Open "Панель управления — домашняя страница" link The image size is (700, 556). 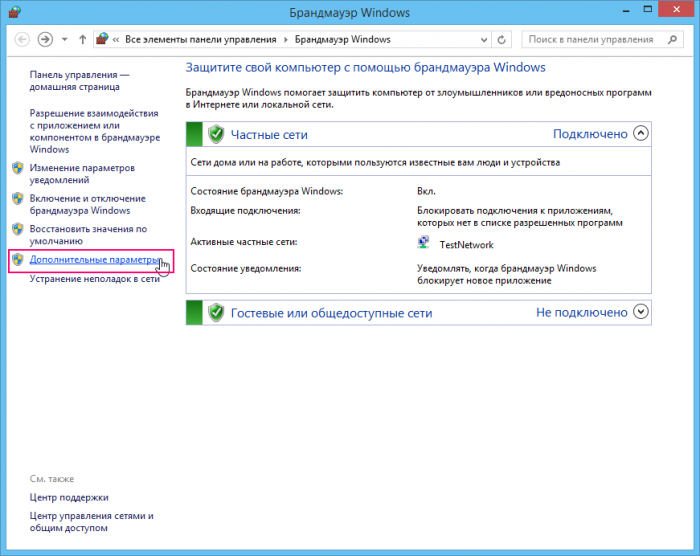click(x=79, y=81)
